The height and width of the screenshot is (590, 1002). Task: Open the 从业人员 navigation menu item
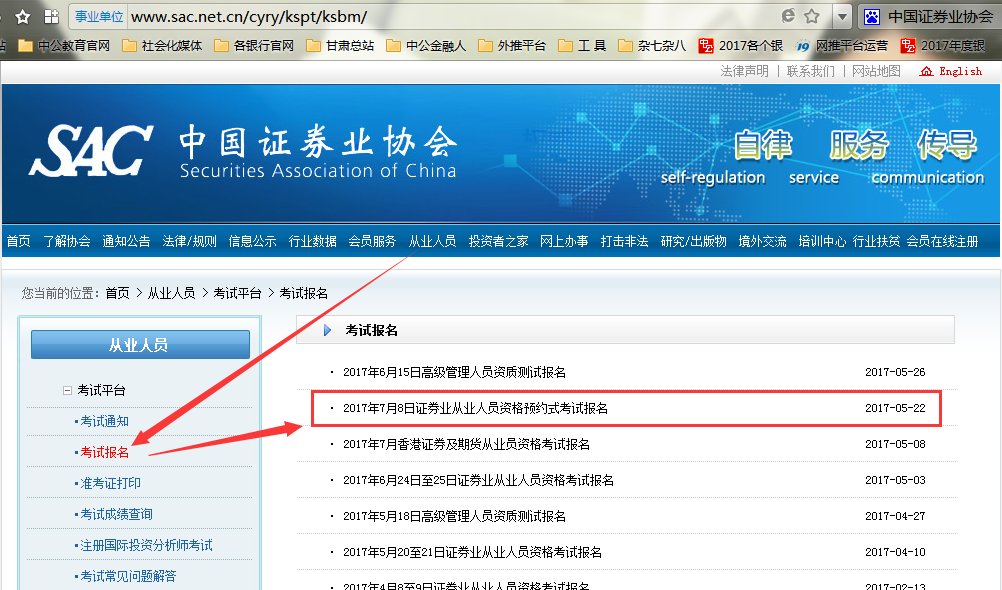point(432,241)
